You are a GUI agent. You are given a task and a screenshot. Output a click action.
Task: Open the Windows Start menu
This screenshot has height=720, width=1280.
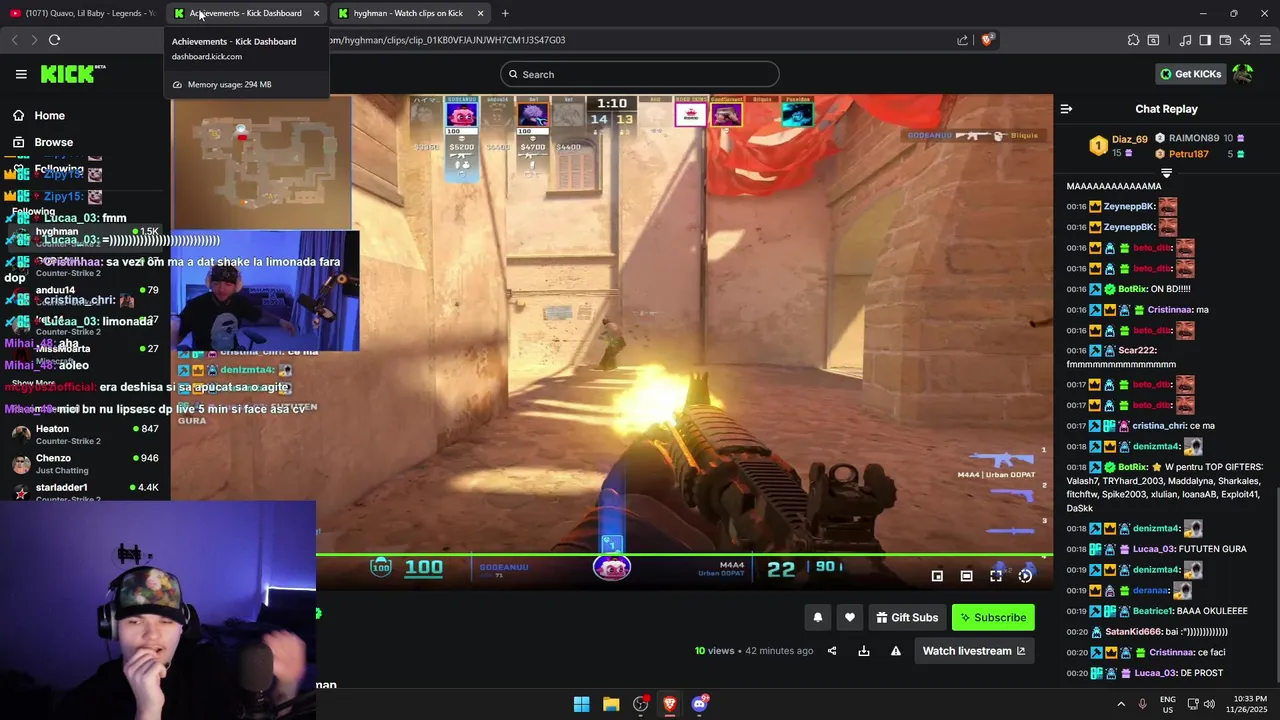581,704
